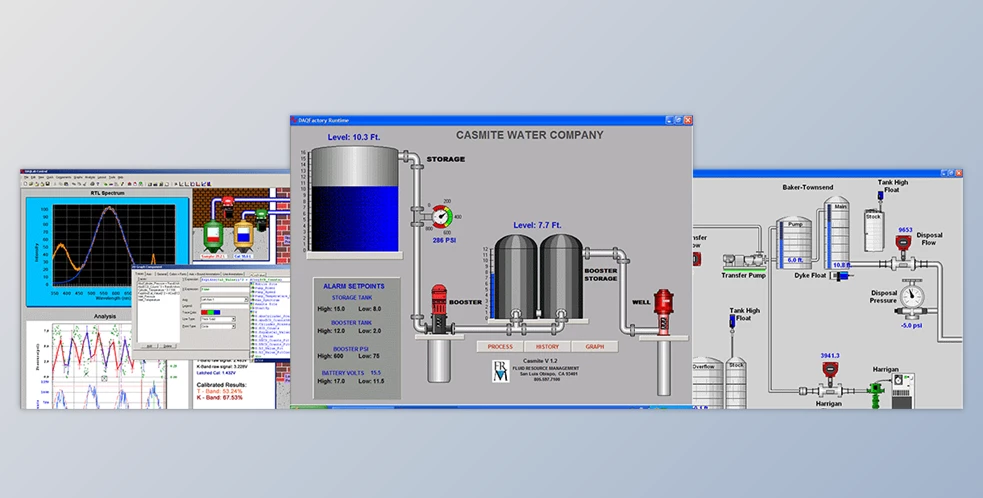The height and width of the screenshot is (498, 983).
Task: Open the Axis dropdown in graph dialog
Action: 222,300
